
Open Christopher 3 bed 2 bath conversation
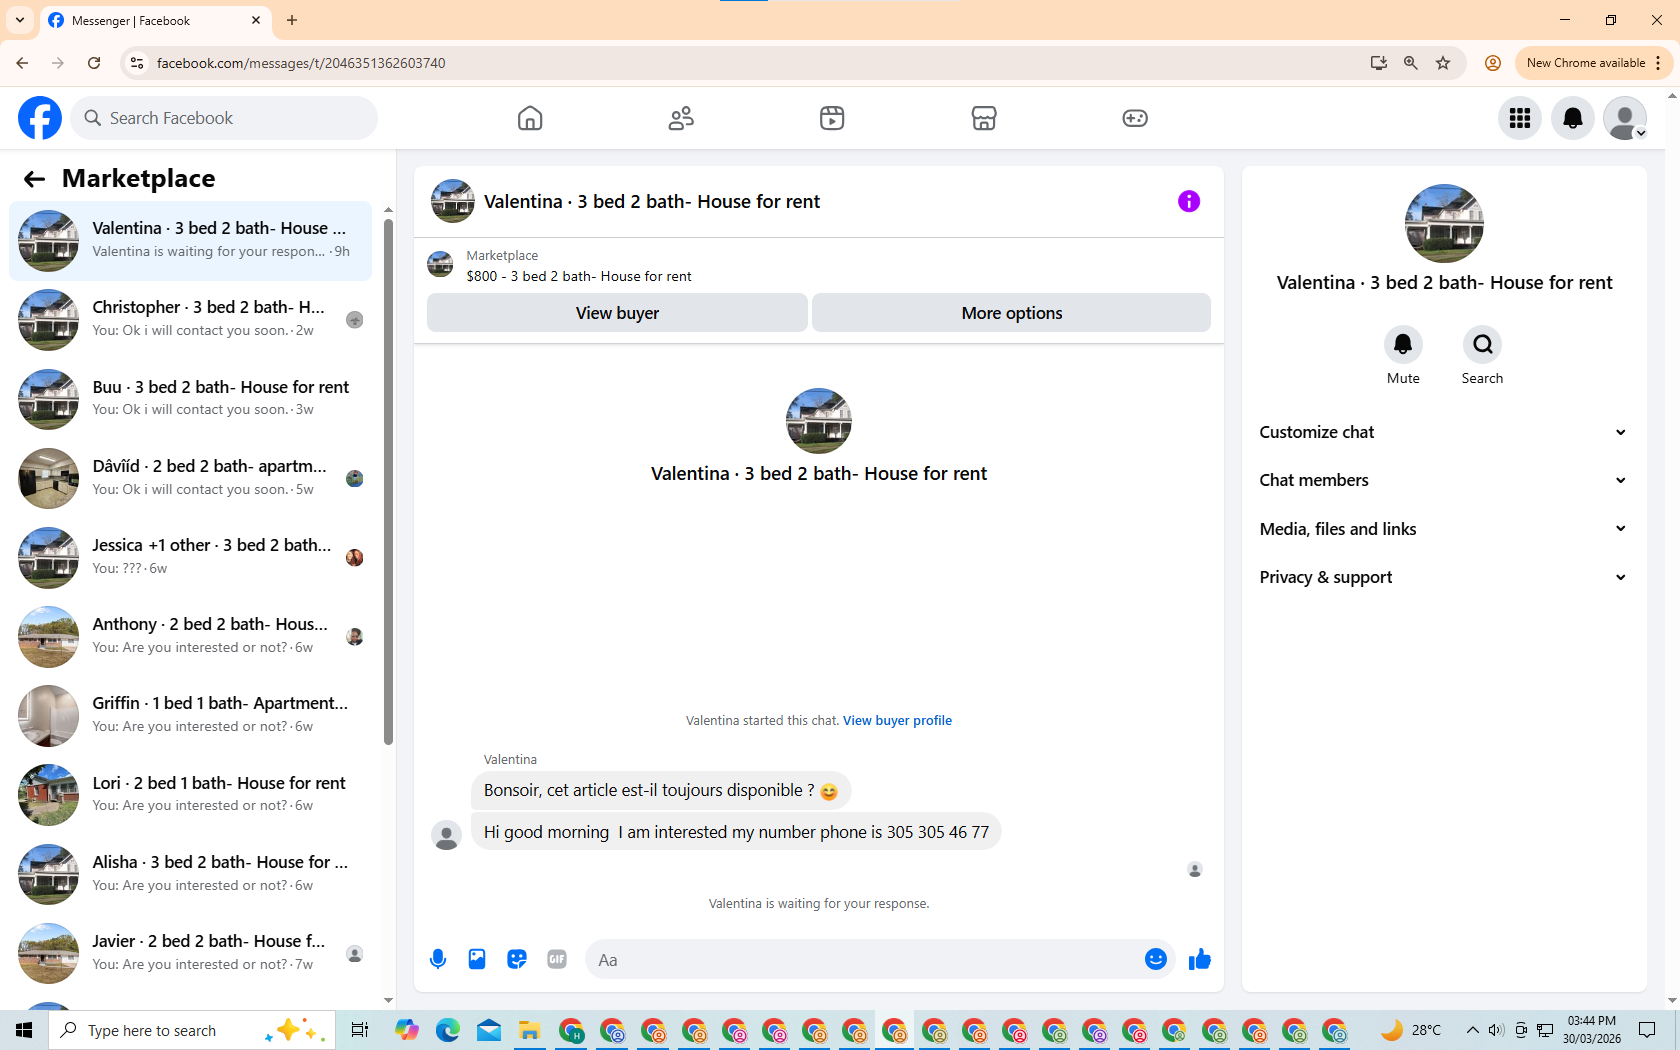tap(190, 320)
